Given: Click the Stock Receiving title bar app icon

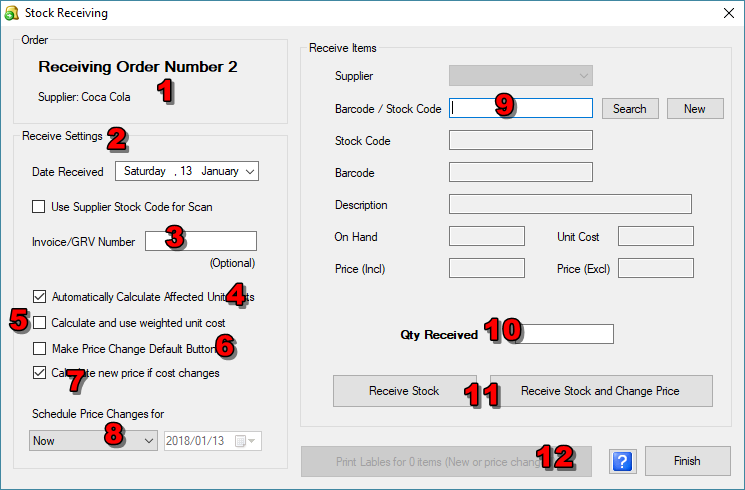Looking at the screenshot, I should click(12, 13).
